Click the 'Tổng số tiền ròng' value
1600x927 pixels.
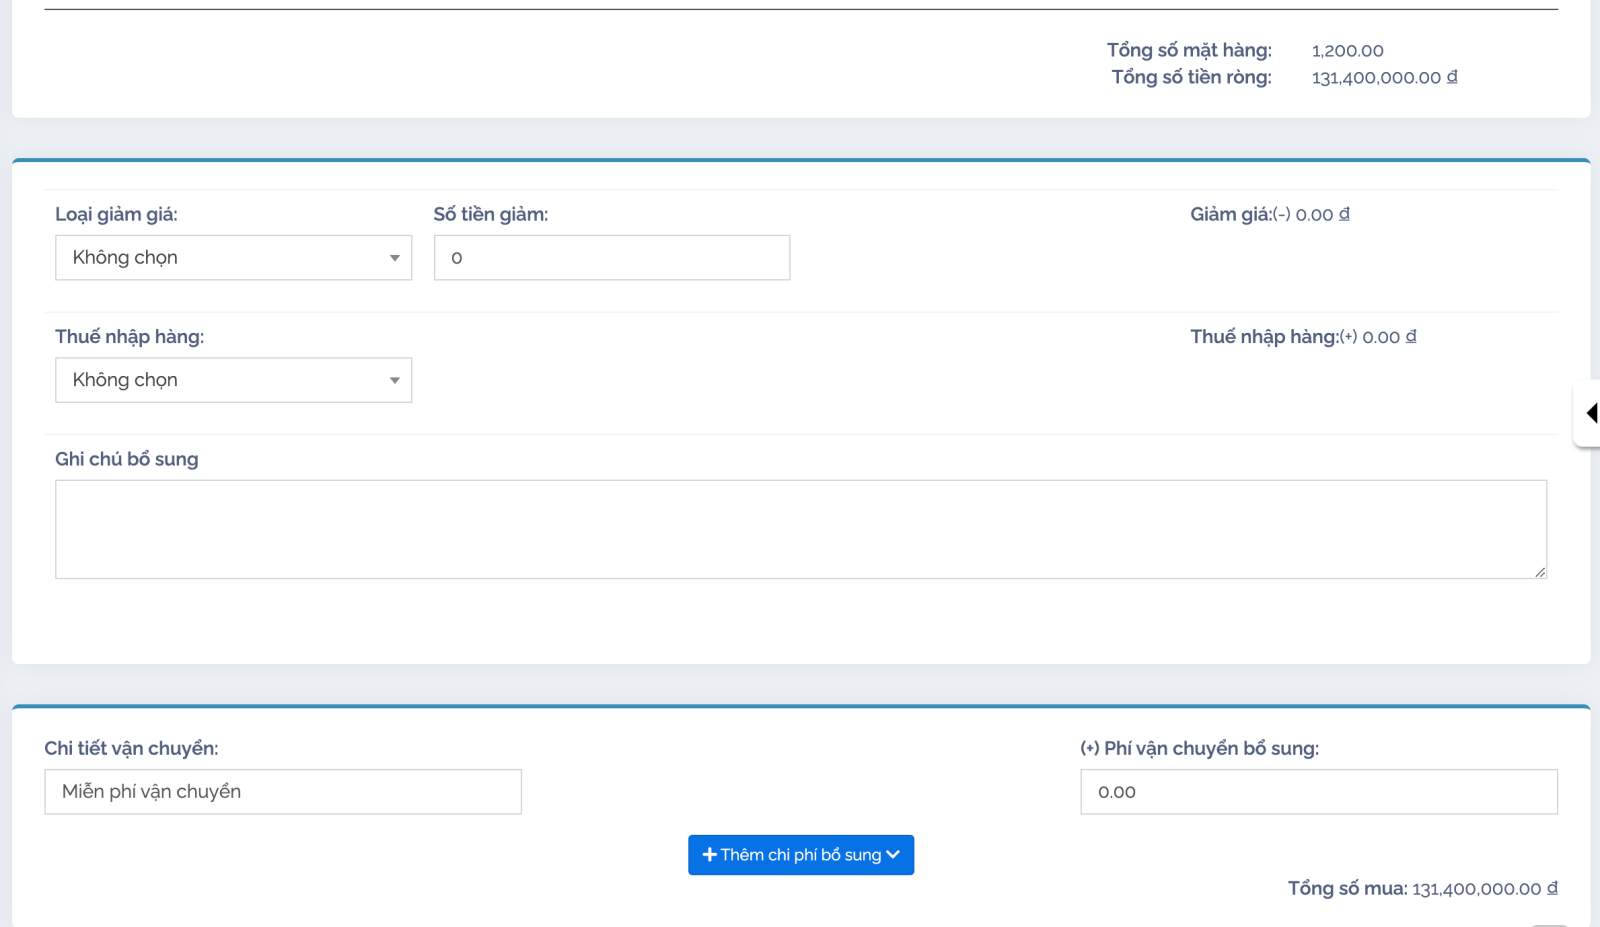coord(1384,78)
